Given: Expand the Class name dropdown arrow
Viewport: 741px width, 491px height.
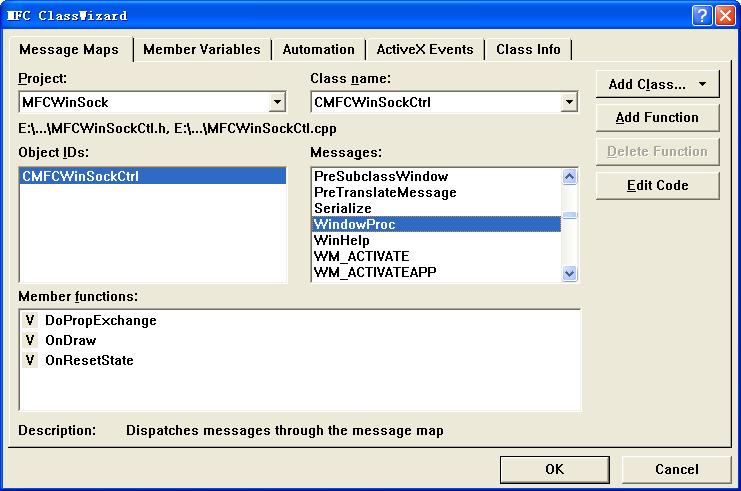Looking at the screenshot, I should tap(569, 102).
